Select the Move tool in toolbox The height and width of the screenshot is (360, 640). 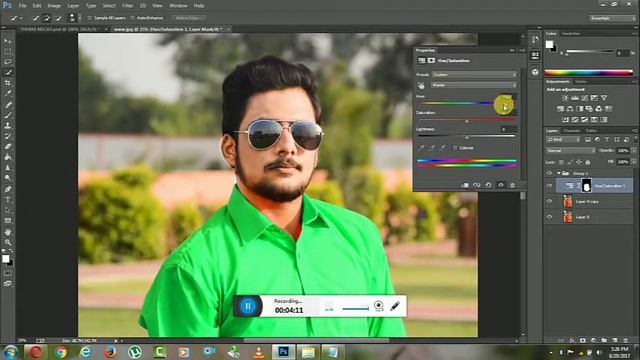[x=8, y=41]
